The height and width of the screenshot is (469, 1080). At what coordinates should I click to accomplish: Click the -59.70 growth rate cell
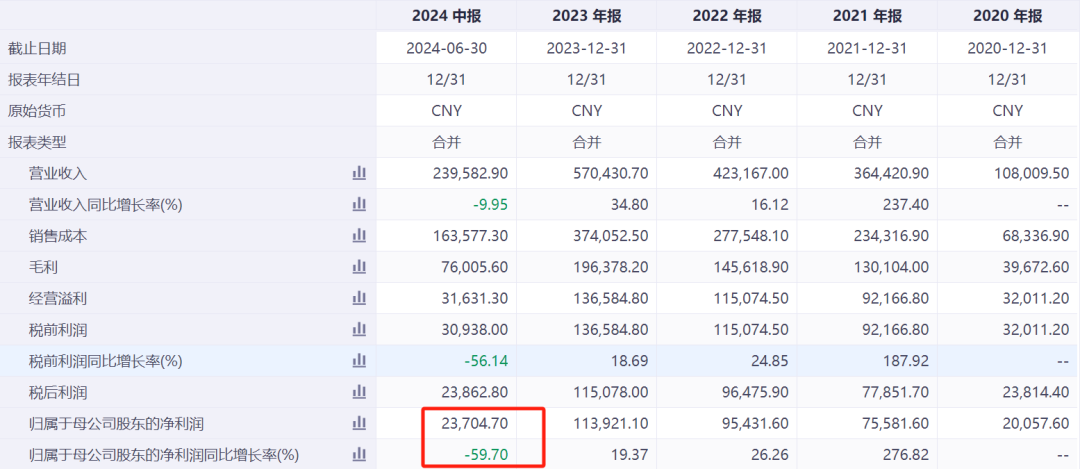486,455
